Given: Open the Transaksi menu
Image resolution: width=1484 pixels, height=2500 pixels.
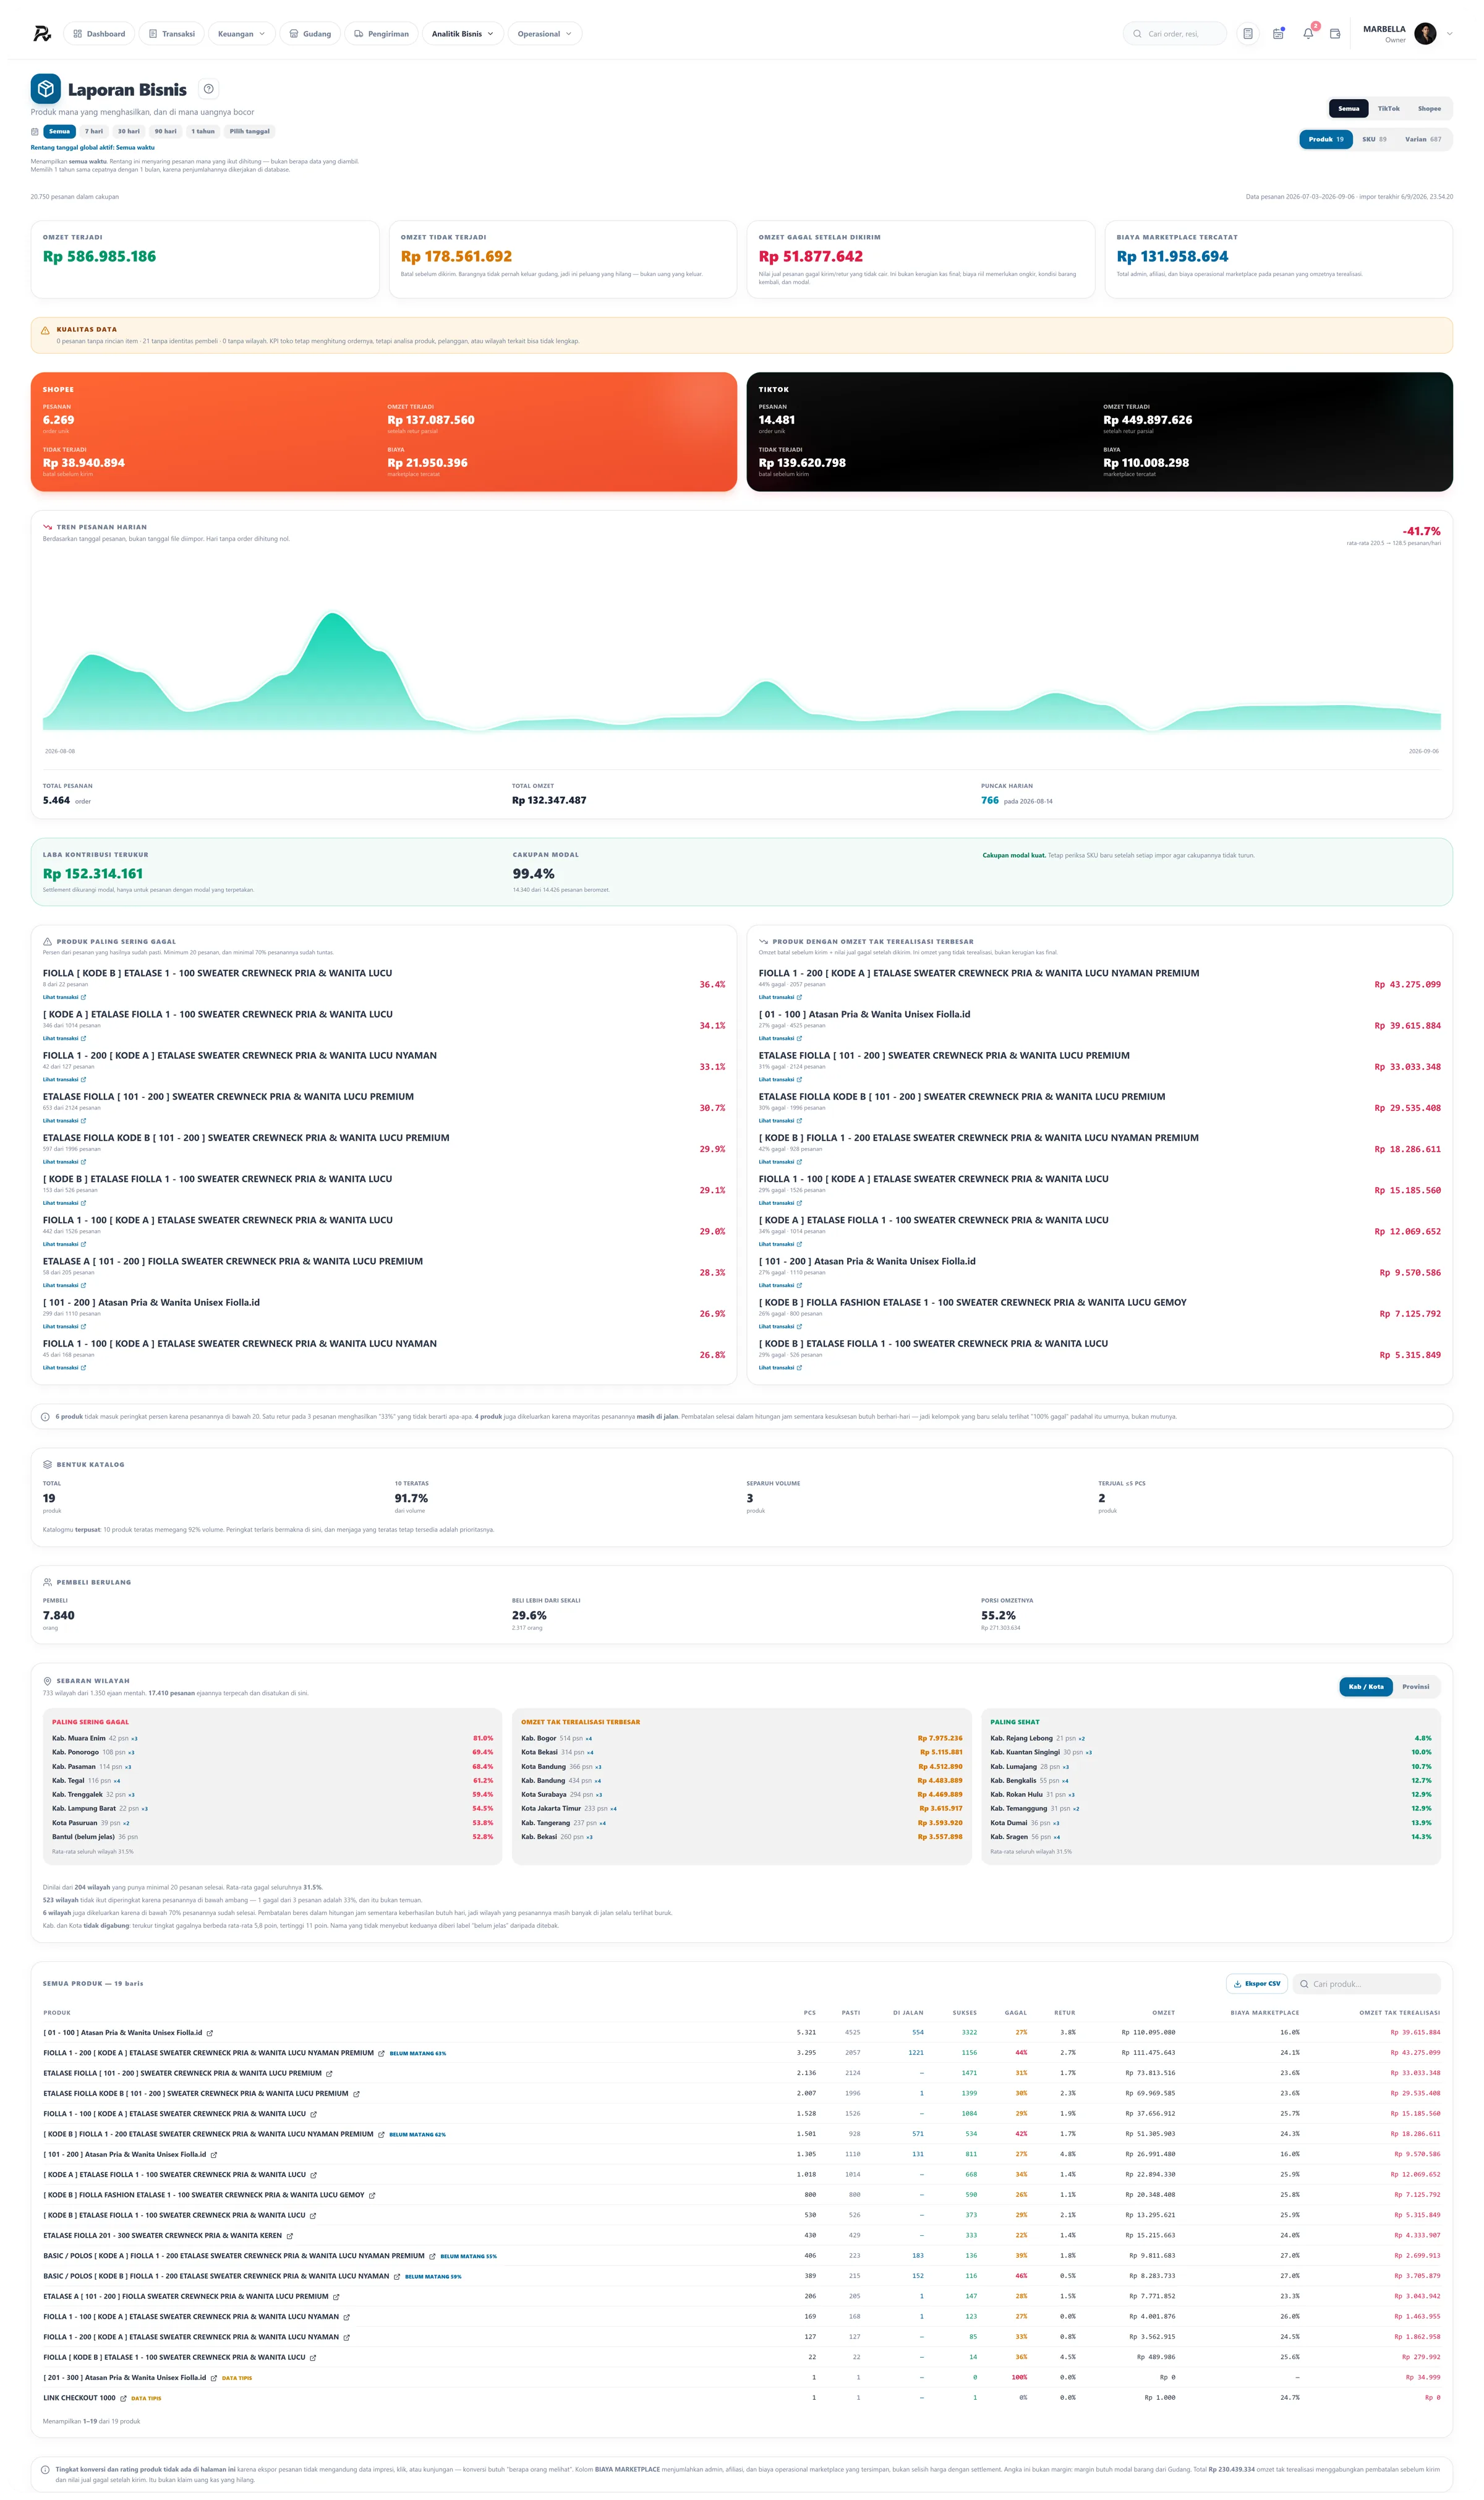Looking at the screenshot, I should tap(172, 34).
